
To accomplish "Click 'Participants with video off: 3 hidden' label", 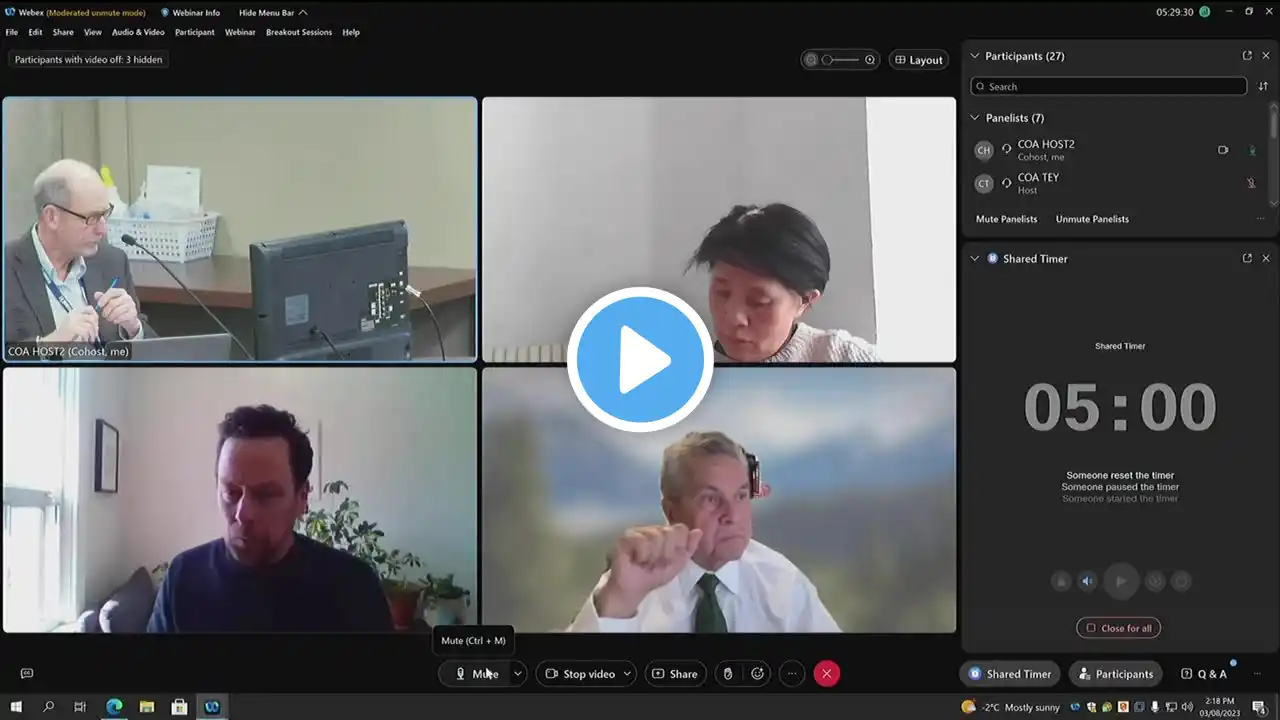I will point(88,60).
